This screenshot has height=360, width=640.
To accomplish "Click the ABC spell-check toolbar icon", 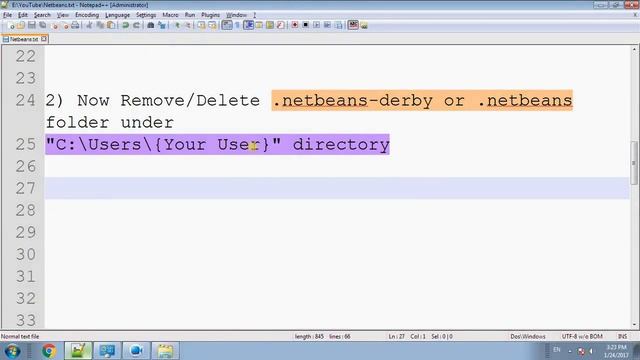I will pyautogui.click(x=353, y=25).
